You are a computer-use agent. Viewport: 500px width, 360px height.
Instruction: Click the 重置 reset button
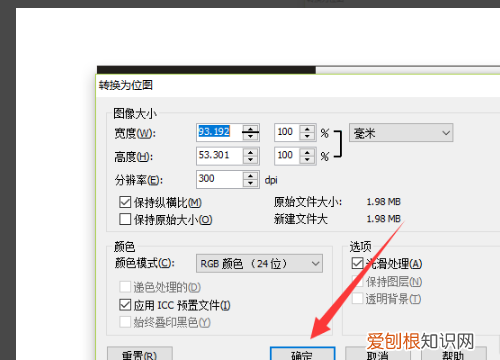pos(140,353)
